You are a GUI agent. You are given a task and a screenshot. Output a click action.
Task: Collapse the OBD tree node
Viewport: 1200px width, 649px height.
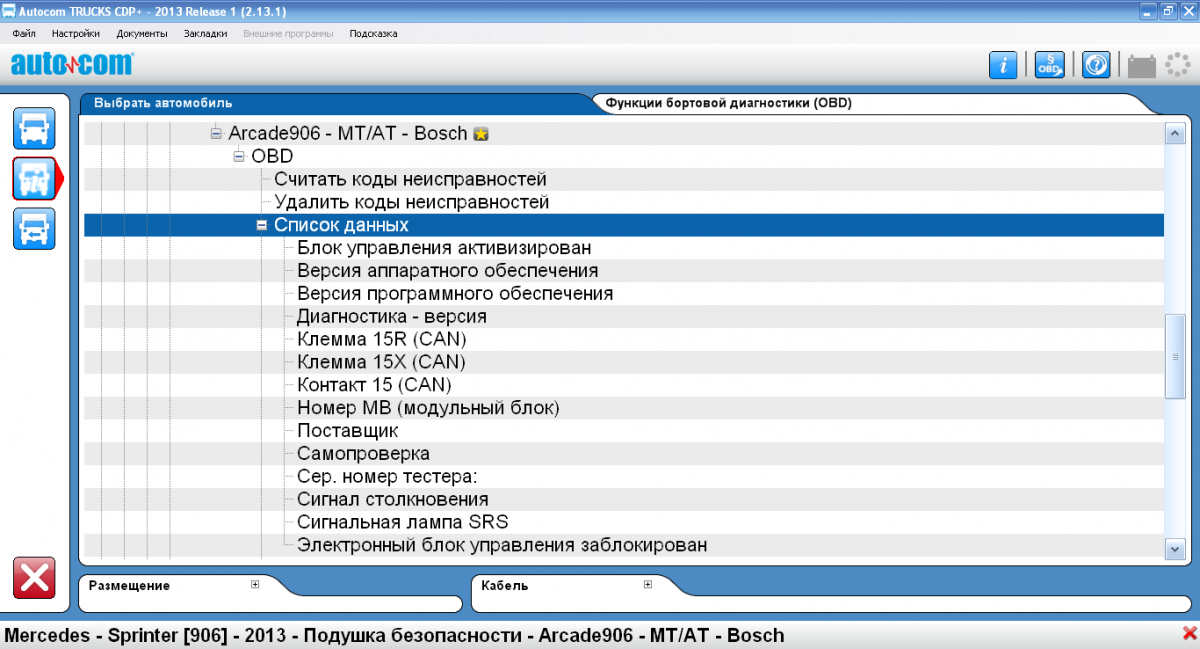click(x=238, y=156)
